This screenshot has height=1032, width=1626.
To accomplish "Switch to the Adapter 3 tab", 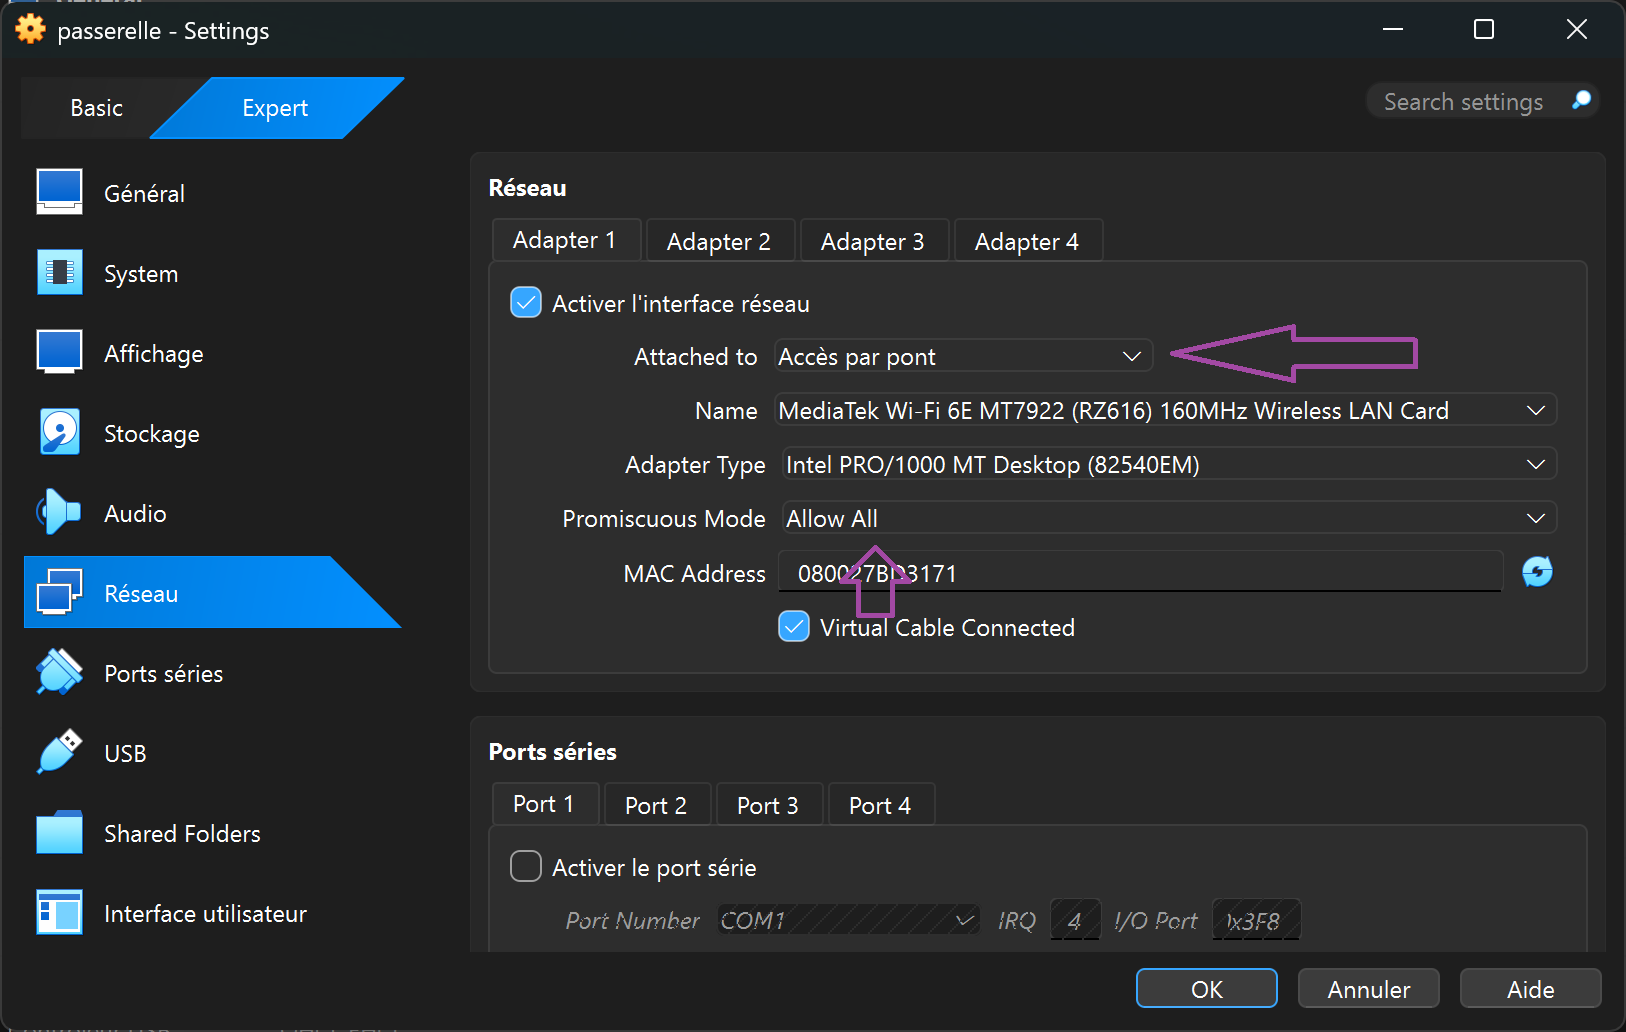I will pos(873,240).
